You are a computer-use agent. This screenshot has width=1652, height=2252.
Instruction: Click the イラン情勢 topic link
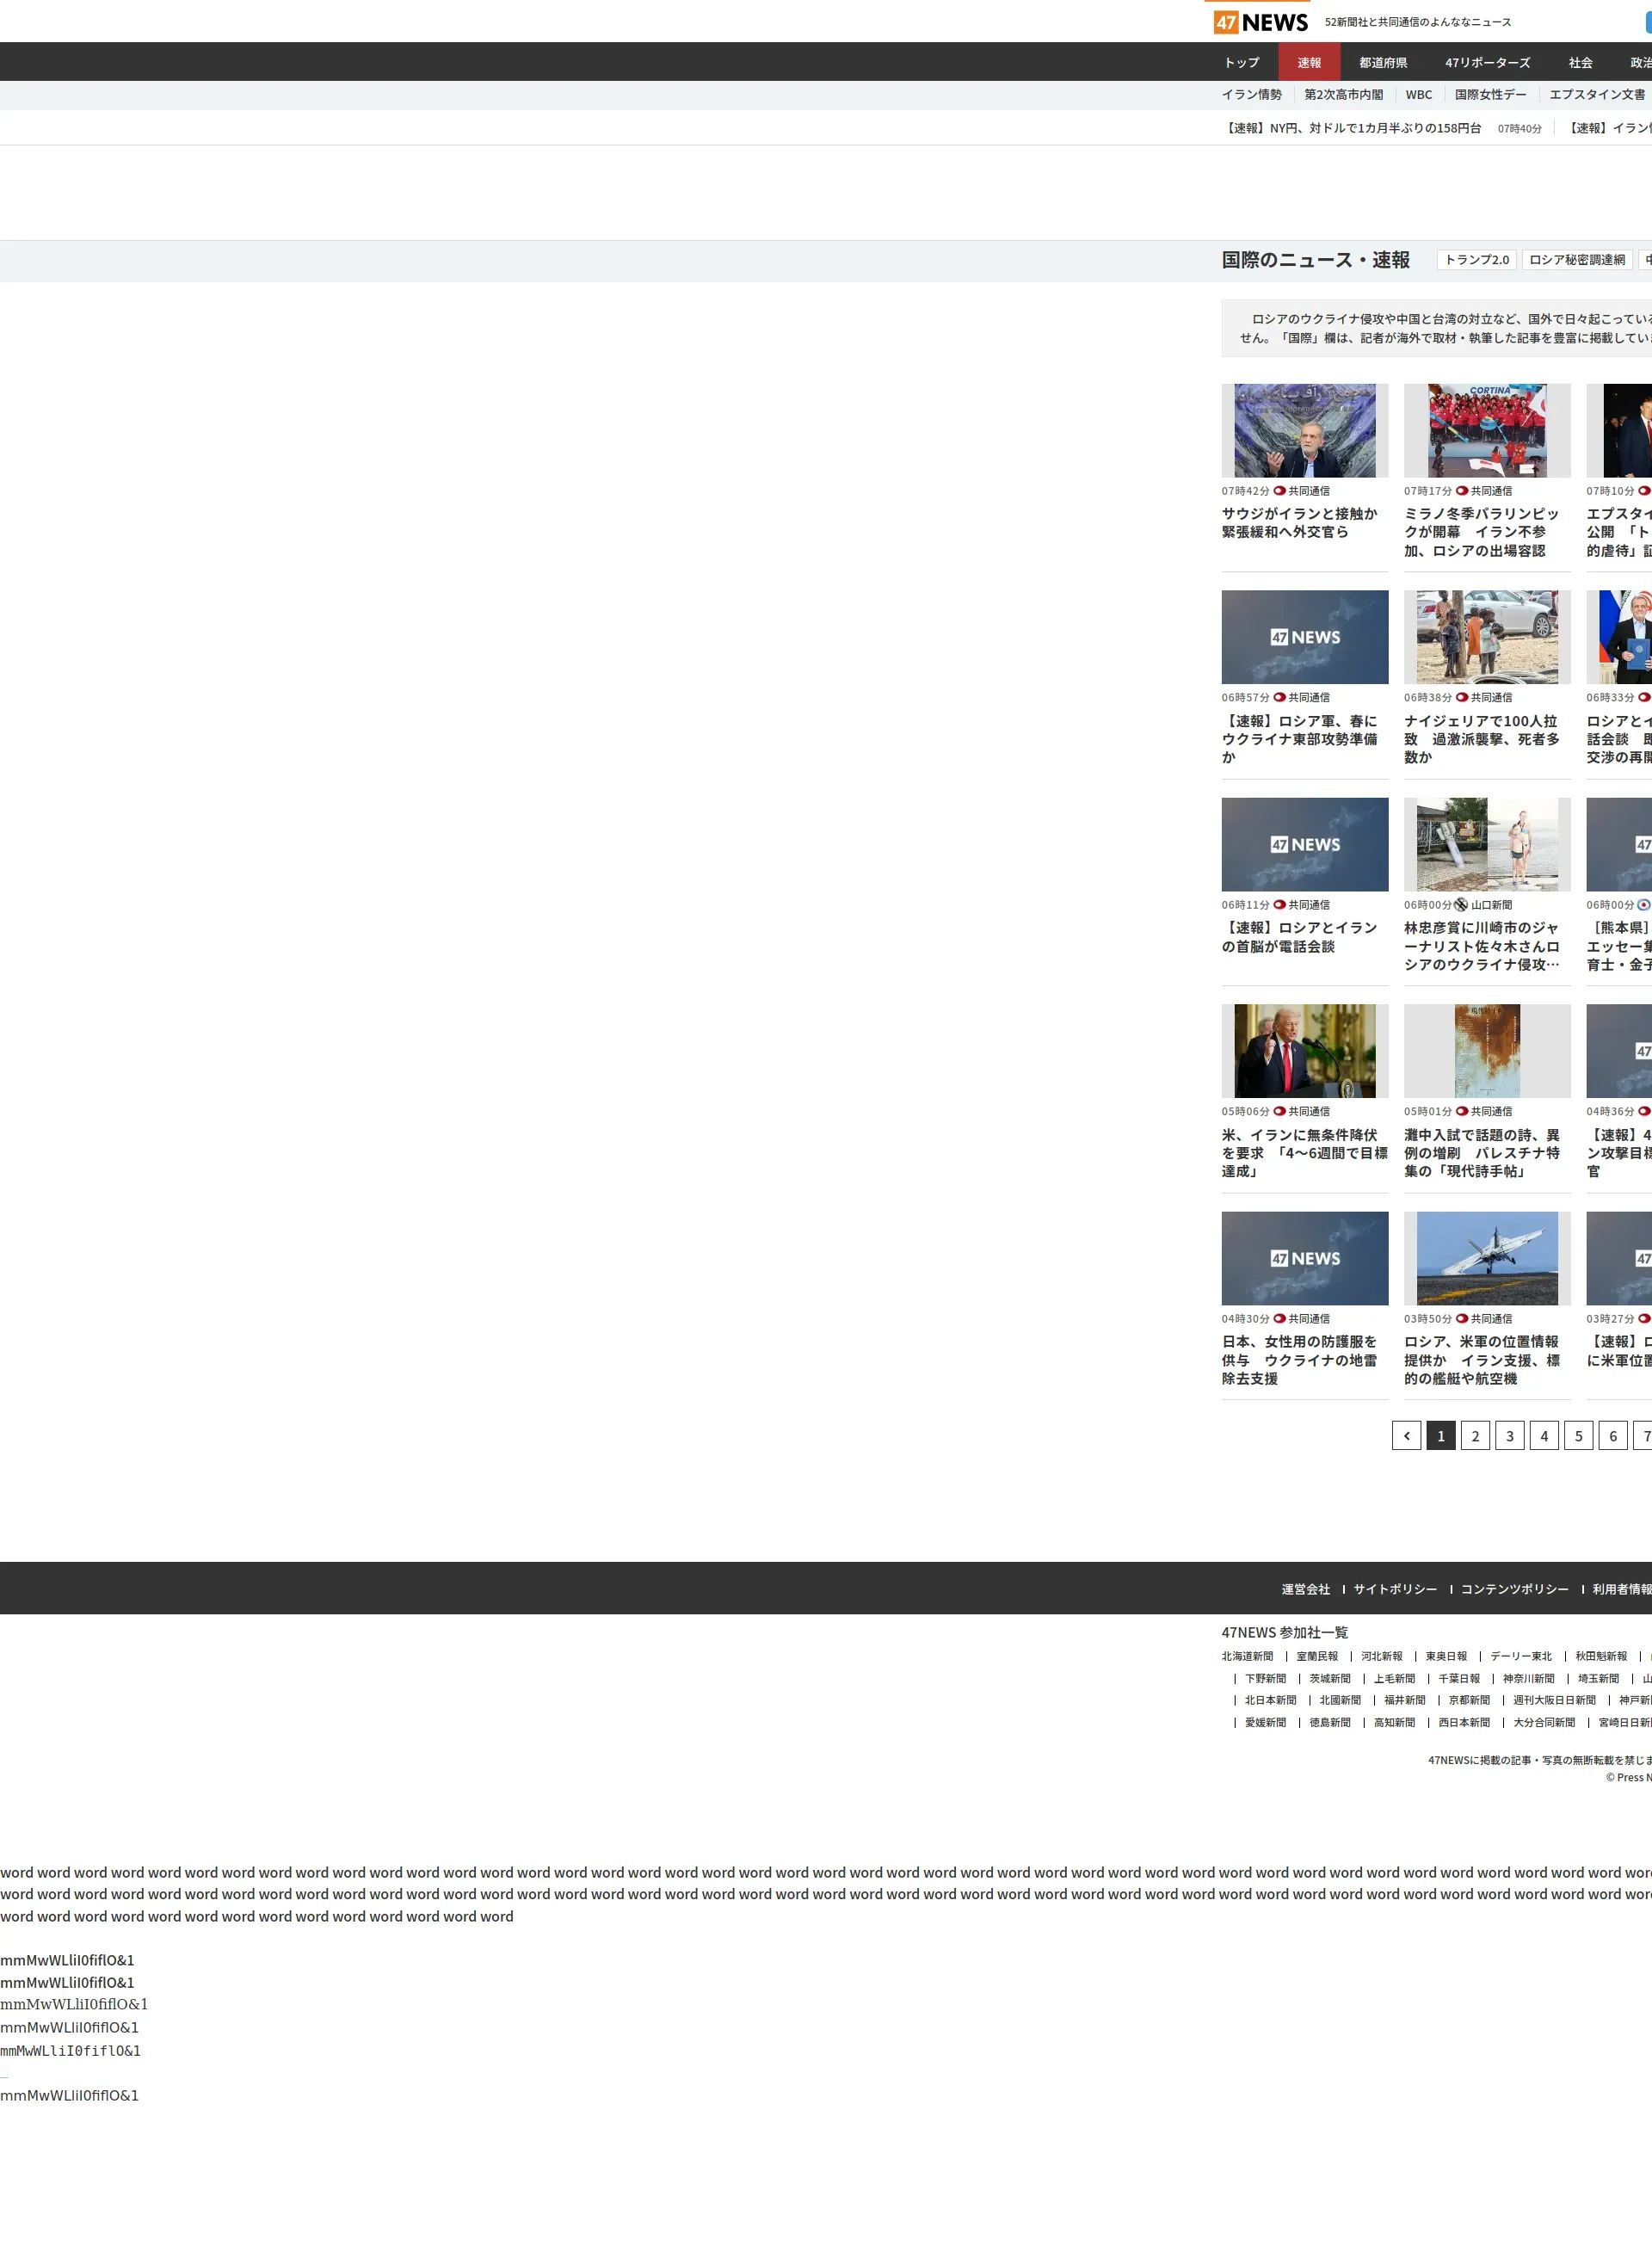point(1251,95)
